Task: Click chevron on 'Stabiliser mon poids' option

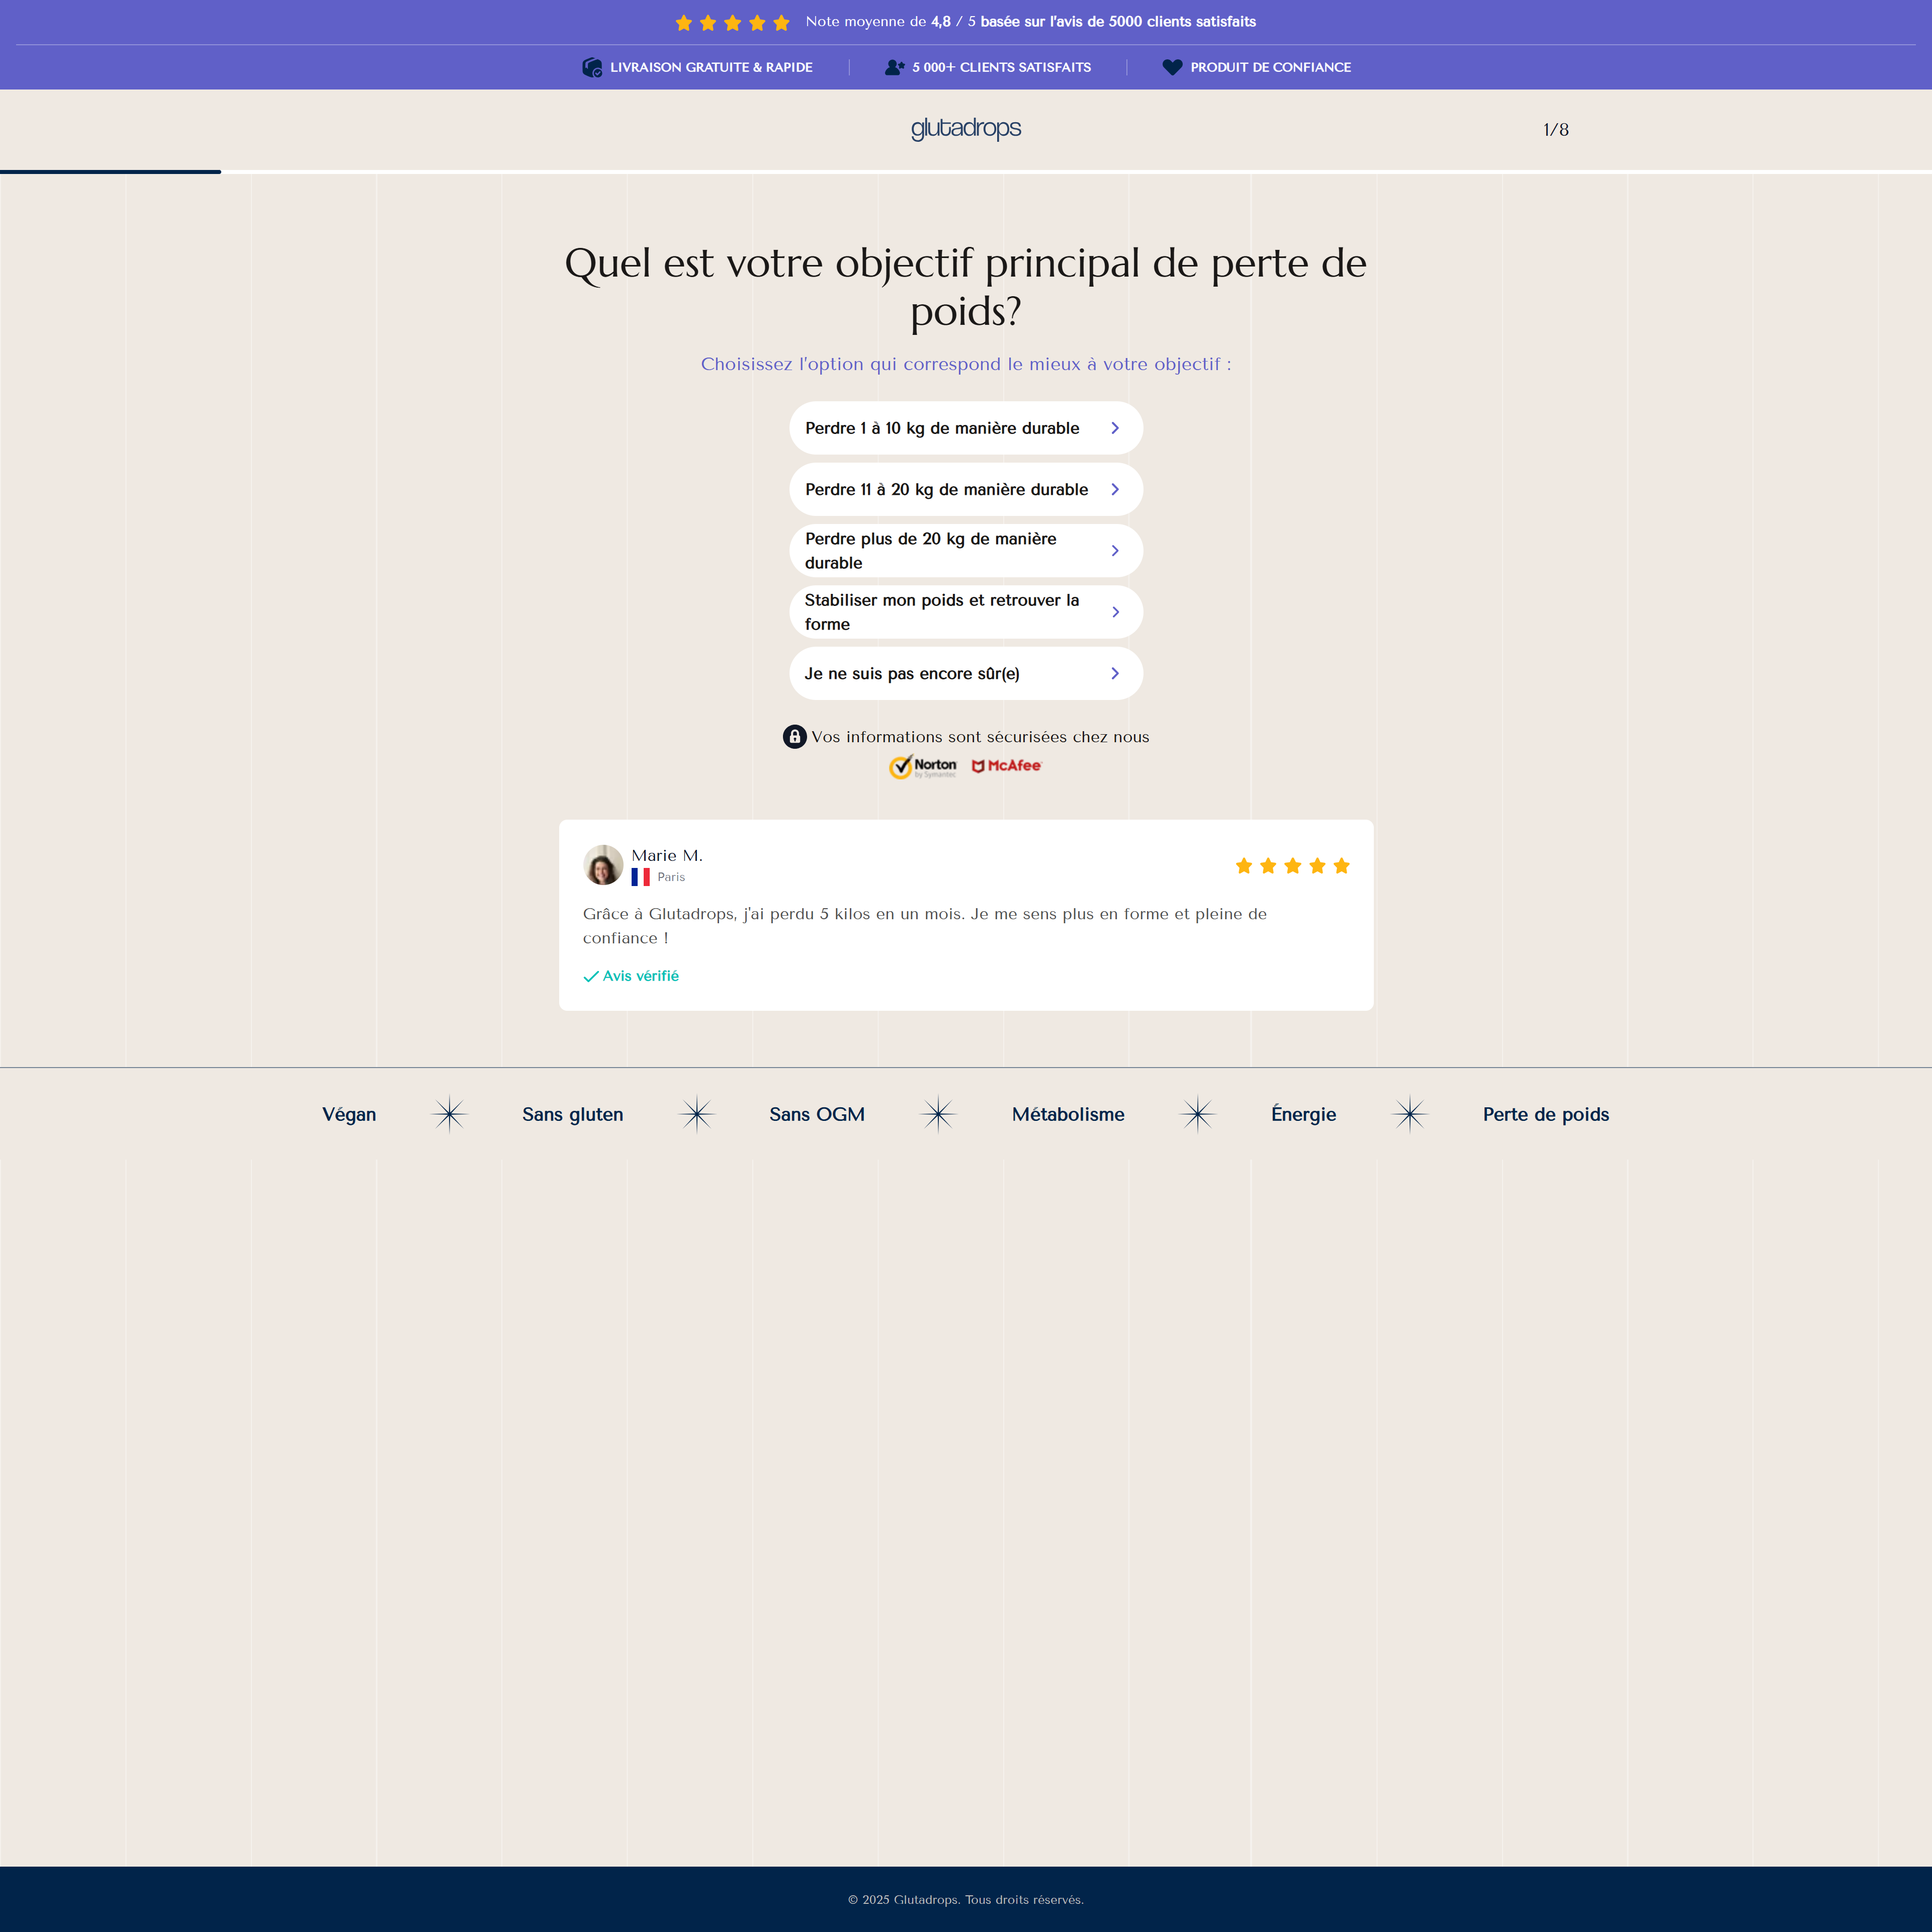Action: (x=1115, y=612)
